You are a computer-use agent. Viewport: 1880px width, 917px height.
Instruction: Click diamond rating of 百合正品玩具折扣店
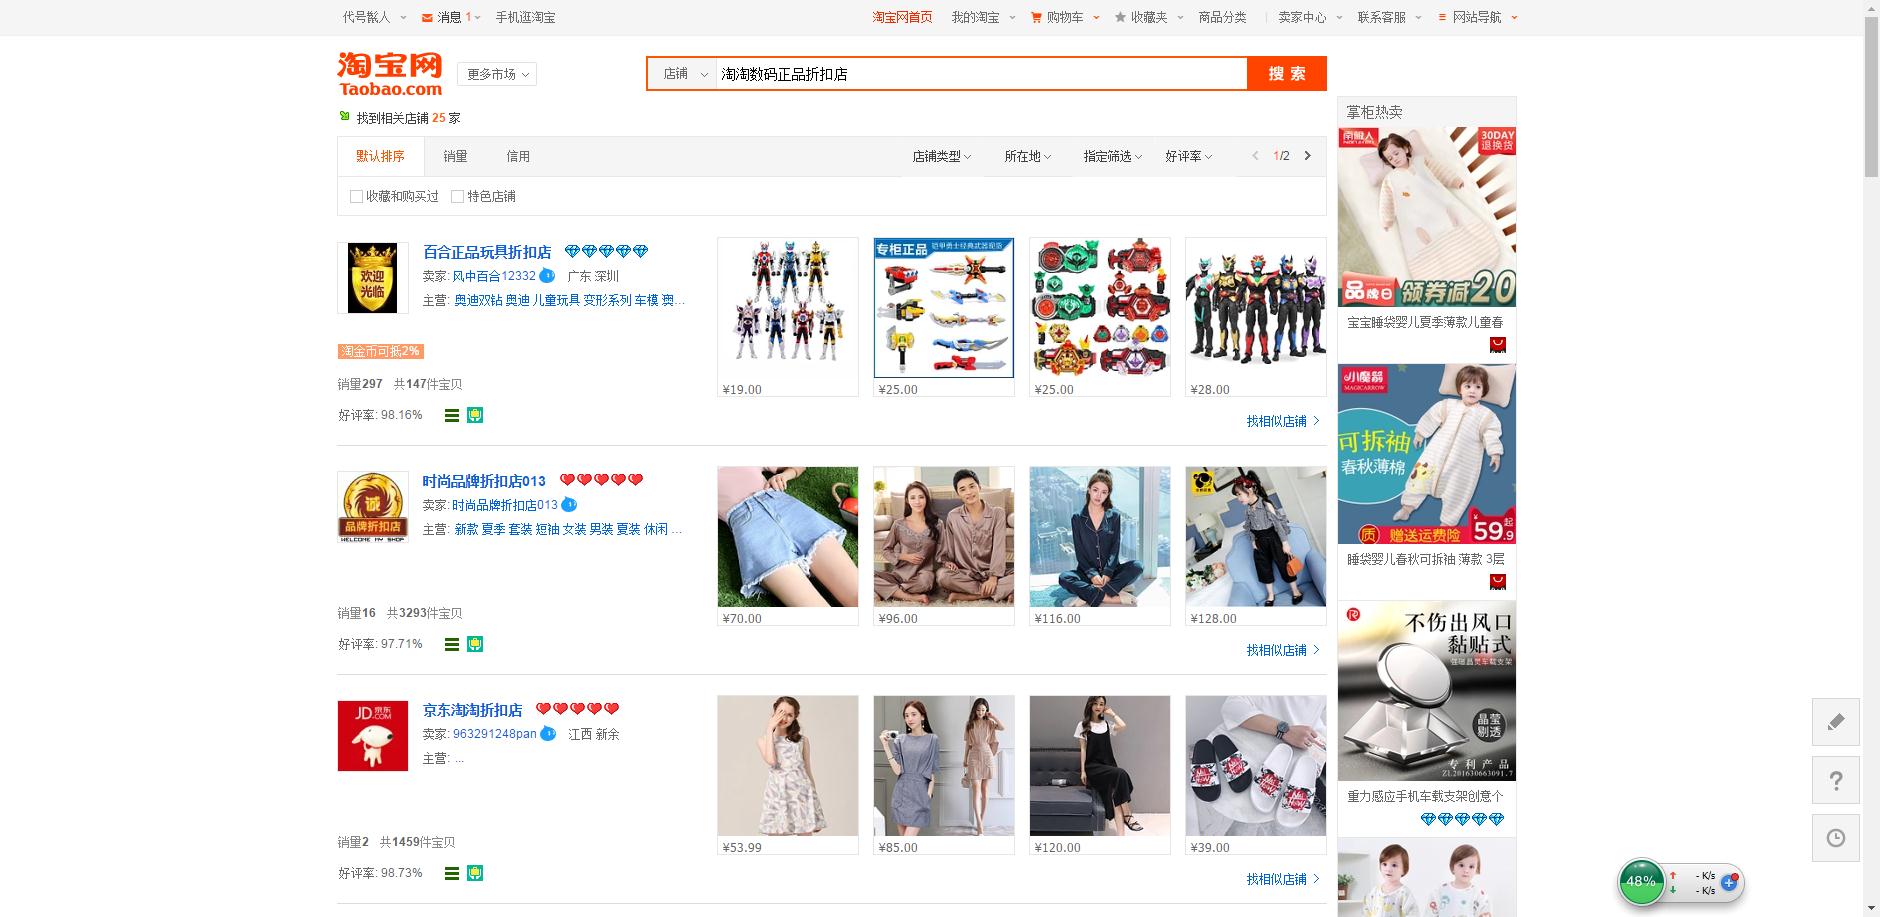click(606, 251)
